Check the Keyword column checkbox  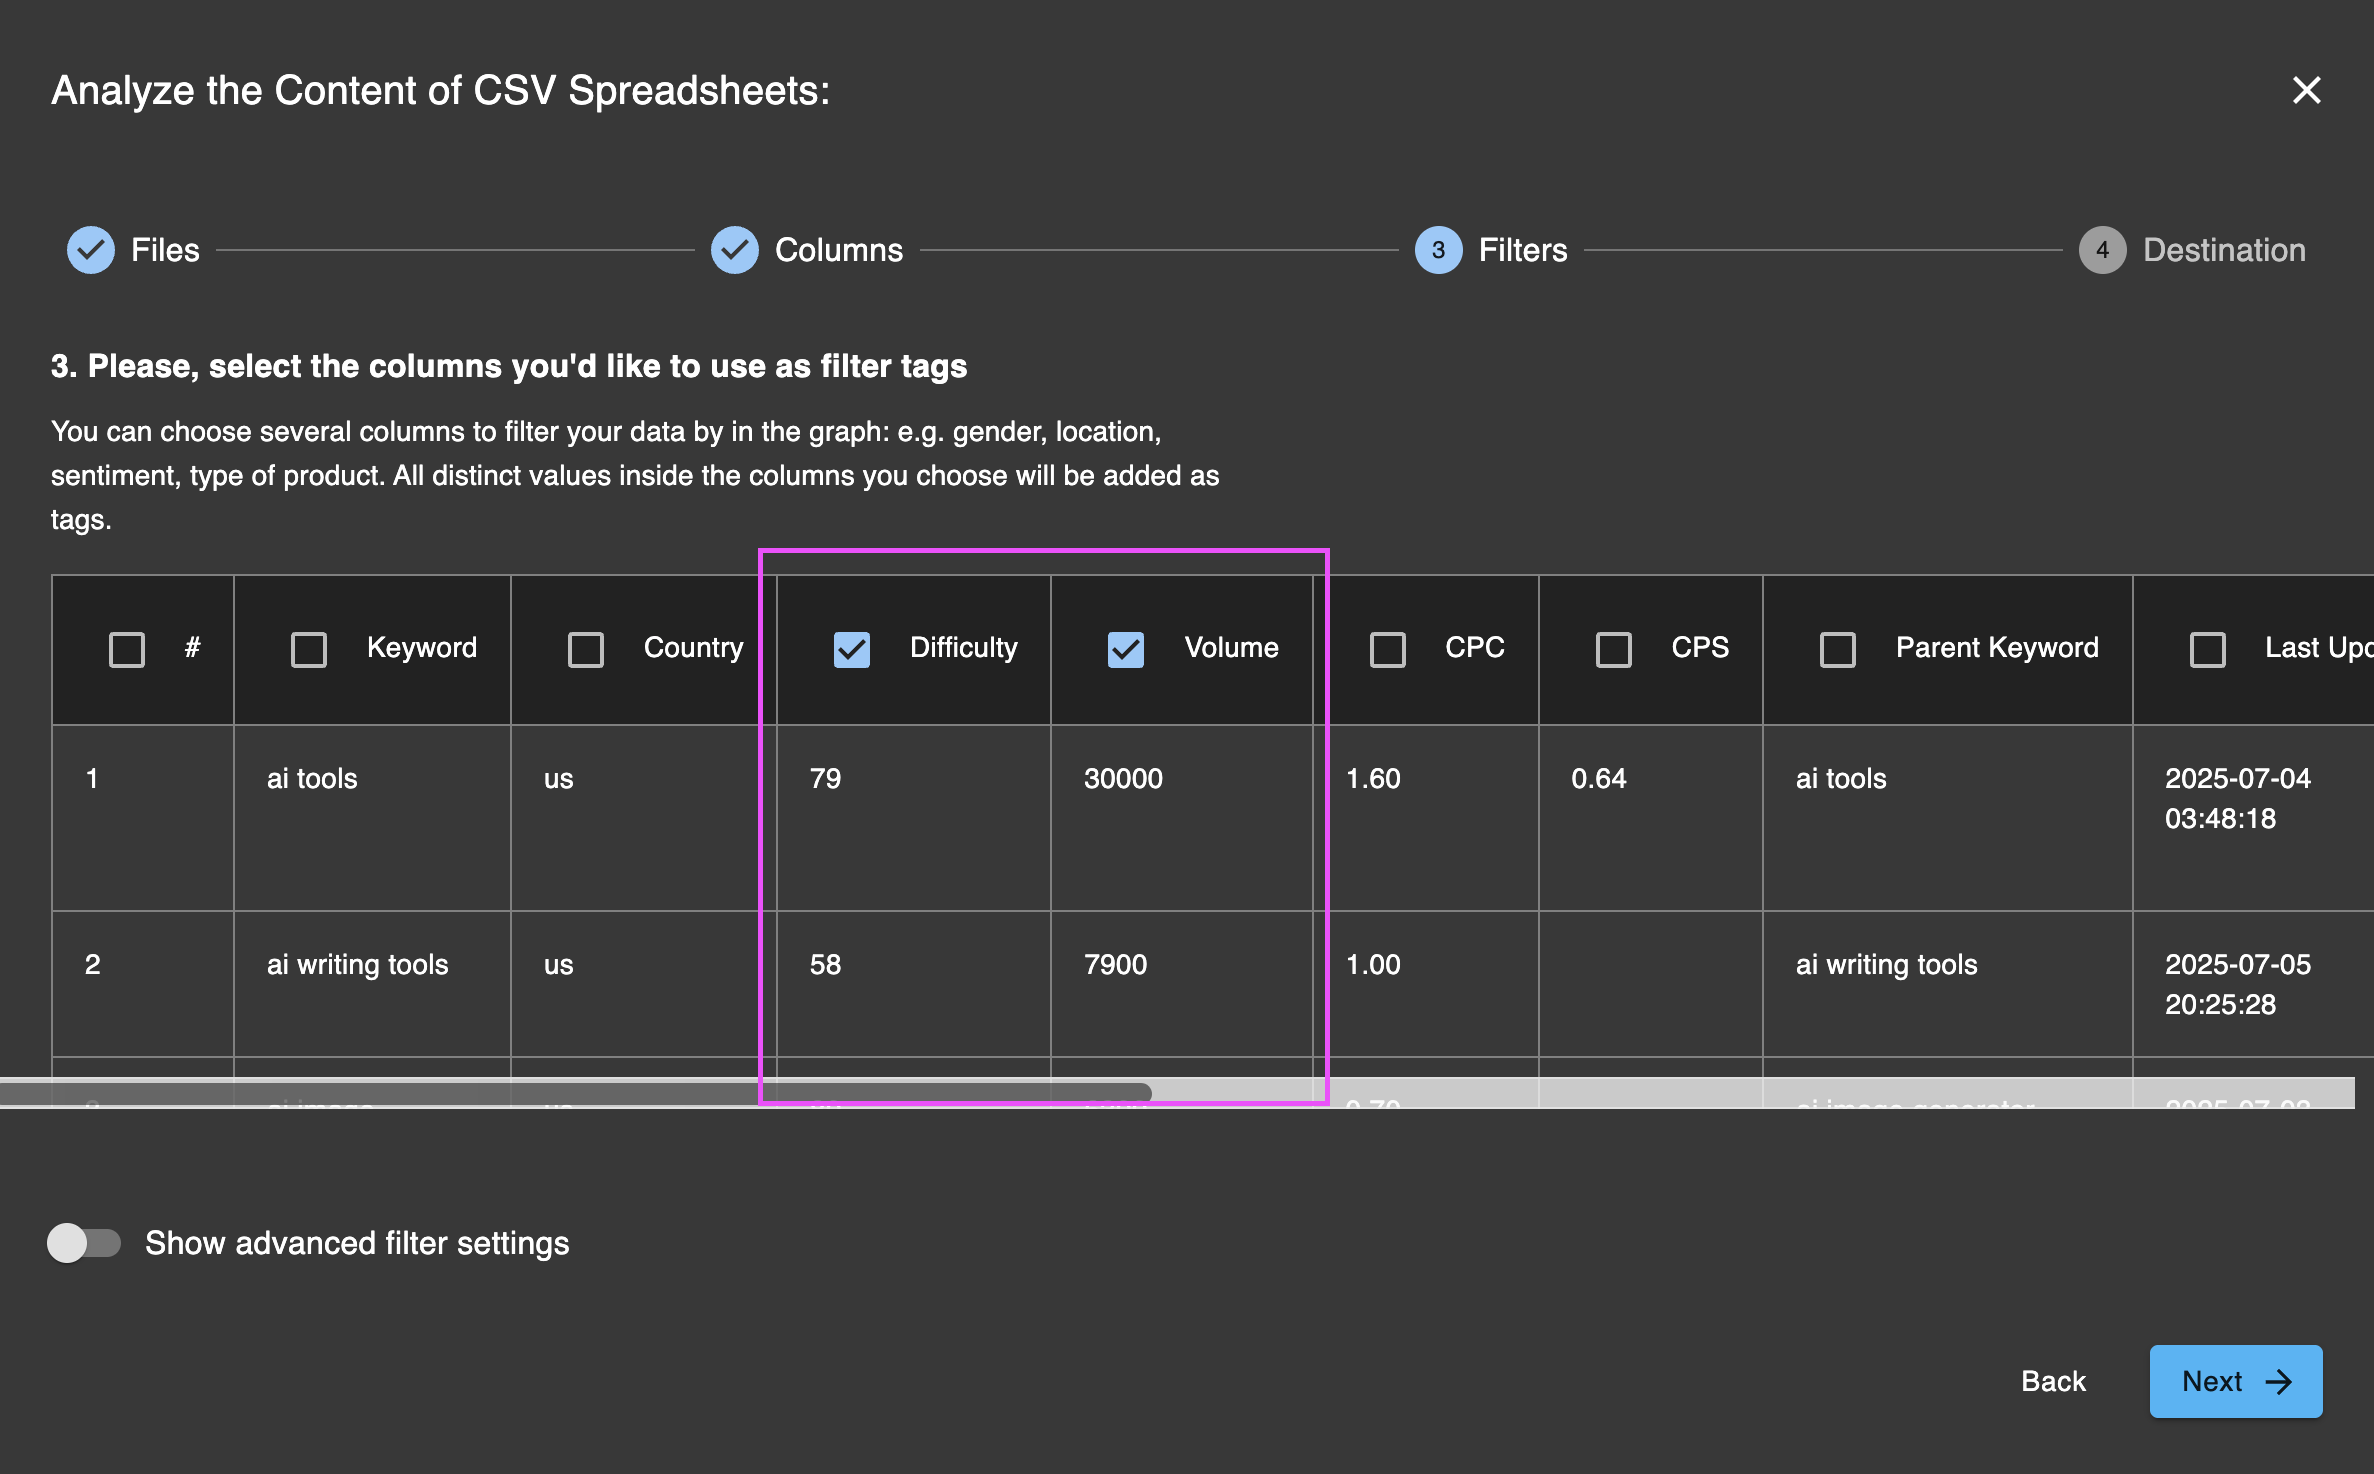(x=309, y=649)
